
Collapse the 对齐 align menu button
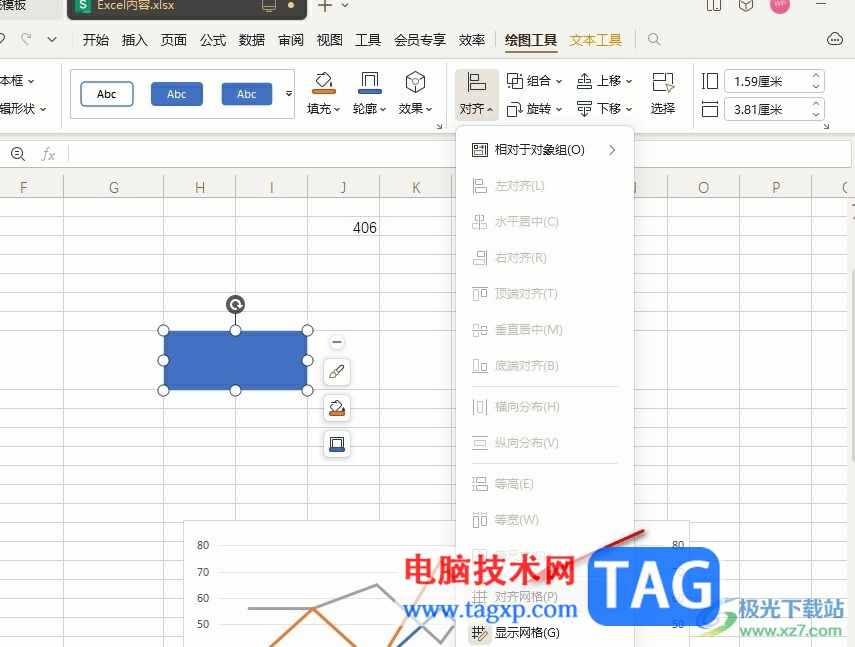coord(477,94)
